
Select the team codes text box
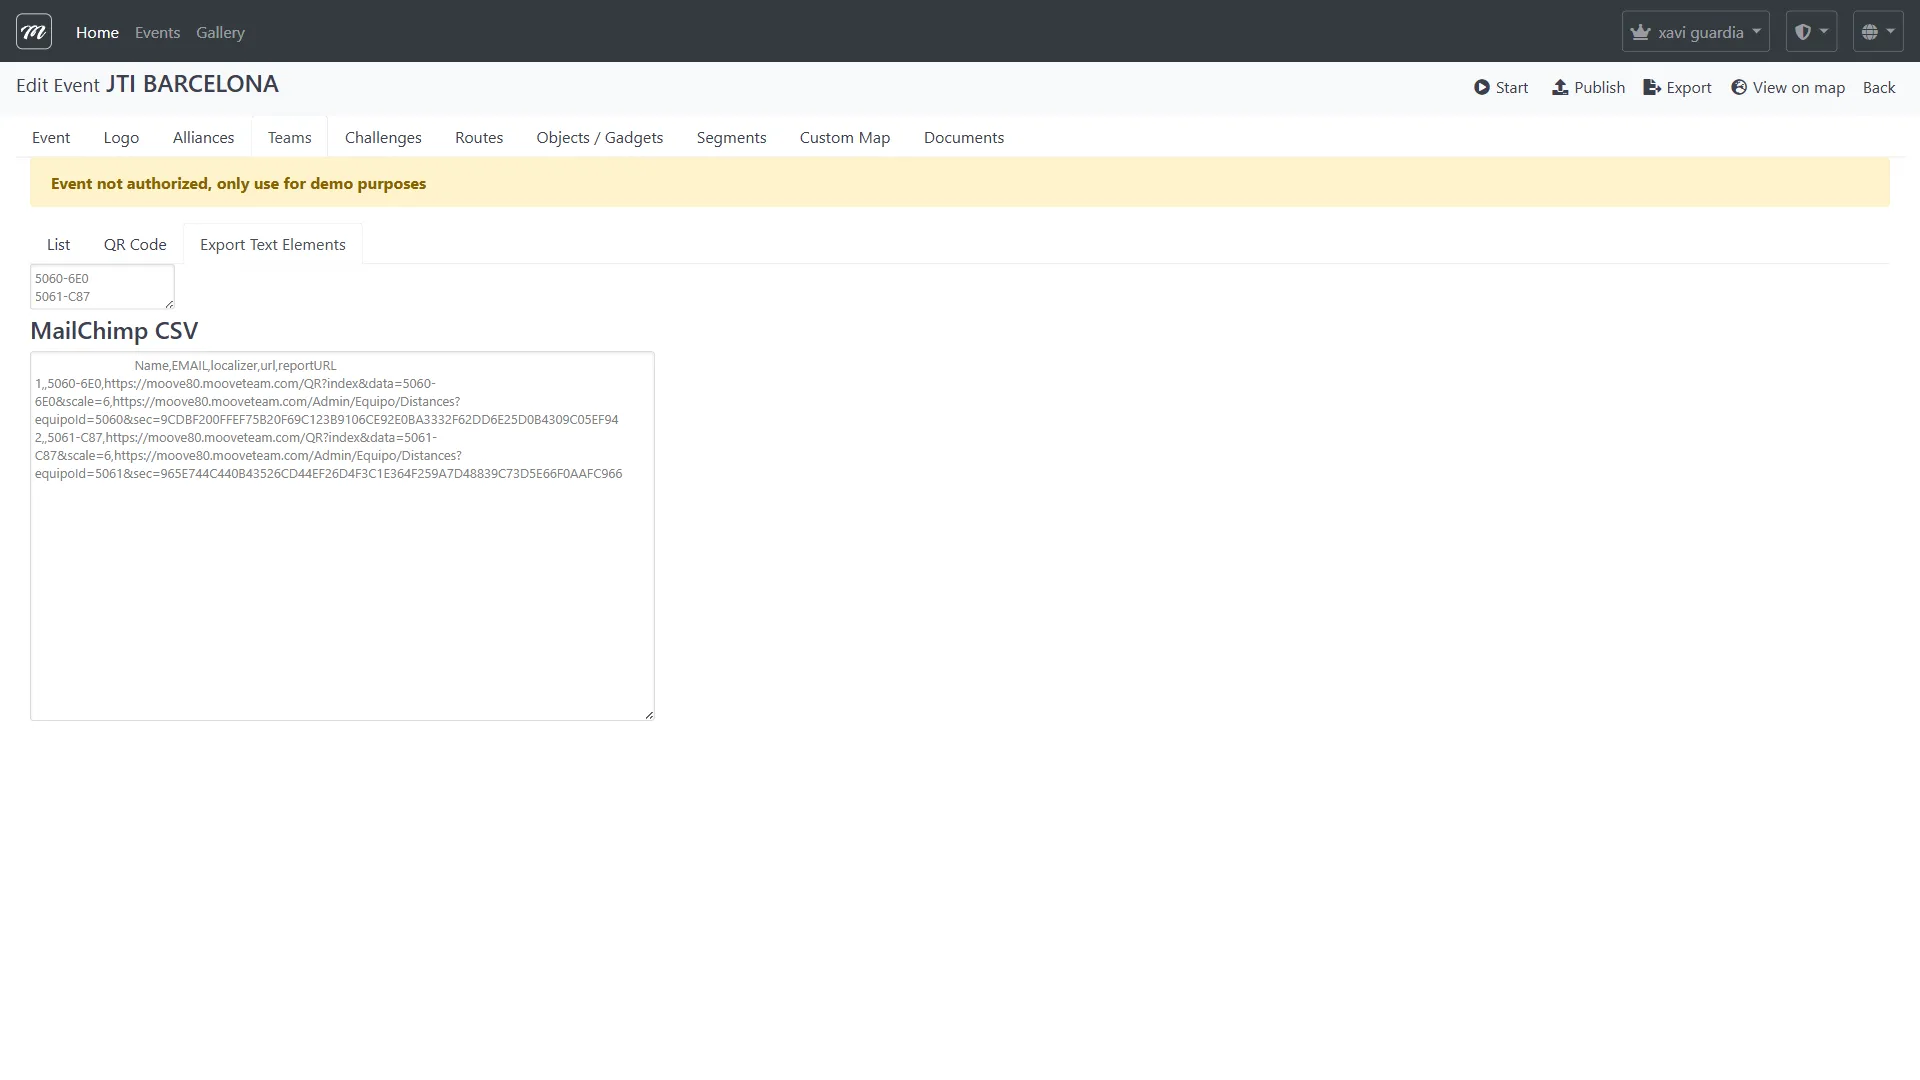101,287
